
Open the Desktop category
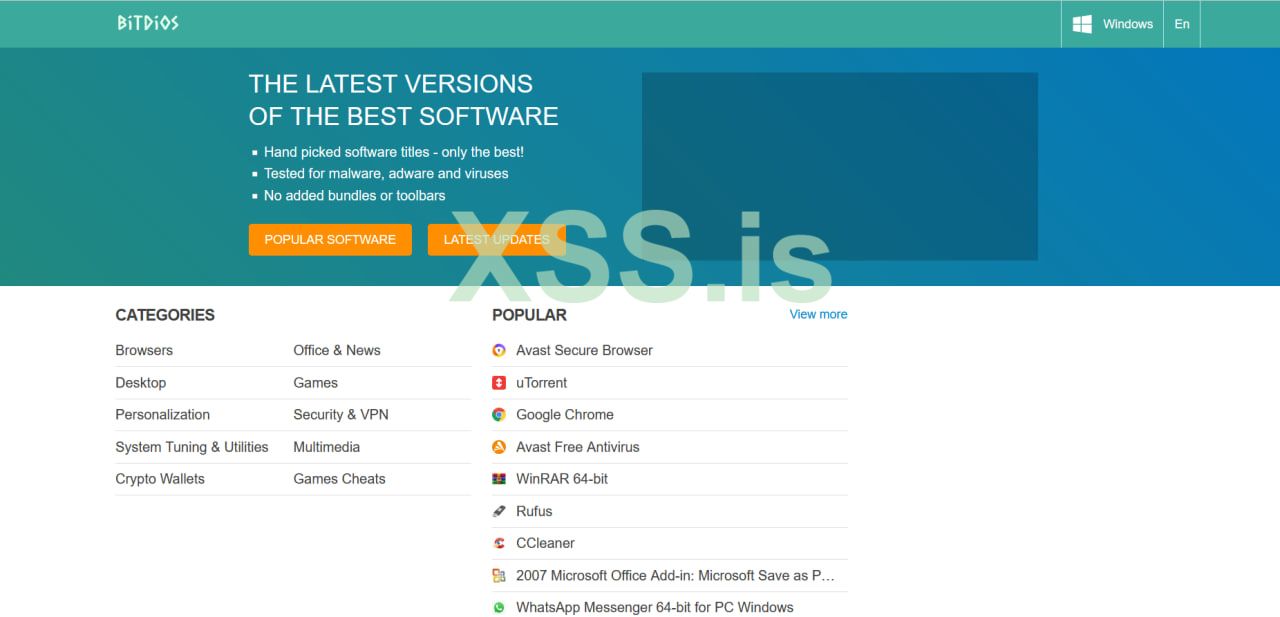[x=141, y=382]
